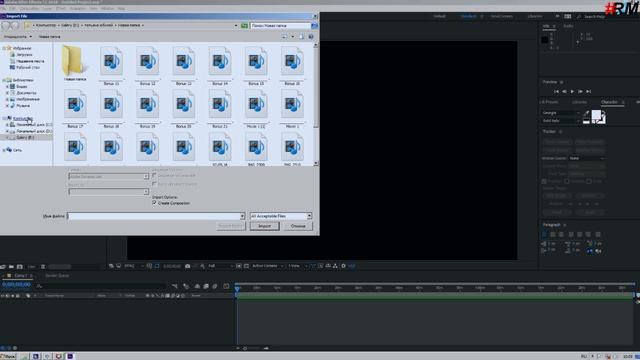The width and height of the screenshot is (640, 360).
Task: Open the Render Queue tab
Action: pyautogui.click(x=57, y=276)
